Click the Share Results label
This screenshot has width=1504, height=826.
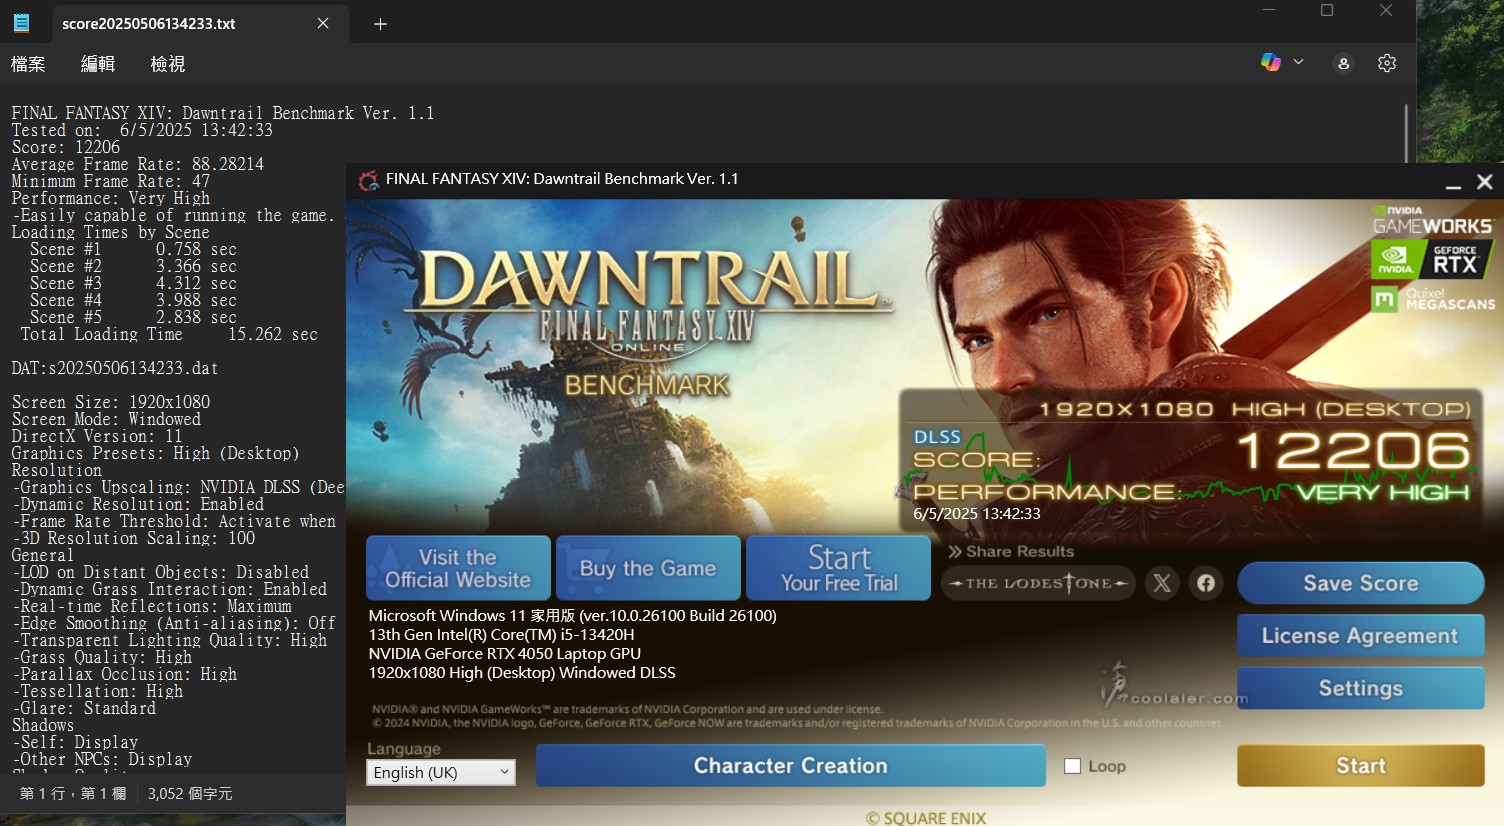coord(1011,551)
